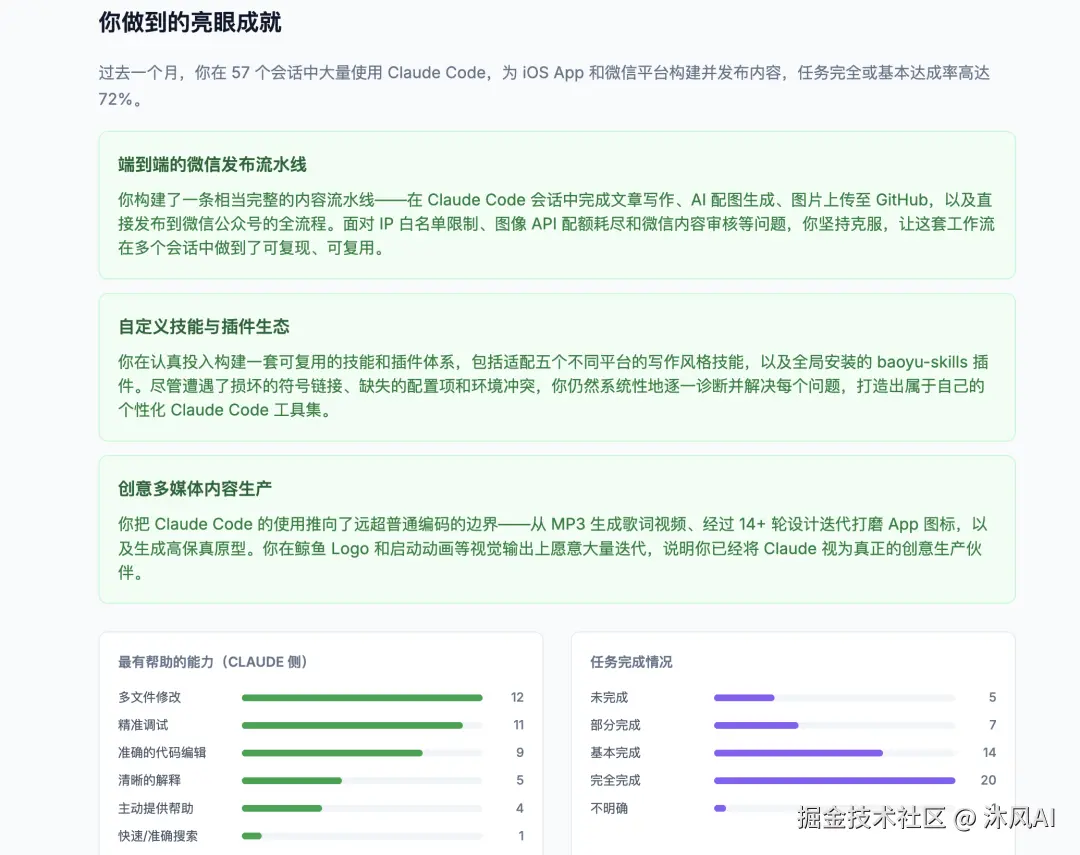This screenshot has width=1080, height=855.
Task: Click the 多文件修改 row label
Action: [x=149, y=697]
